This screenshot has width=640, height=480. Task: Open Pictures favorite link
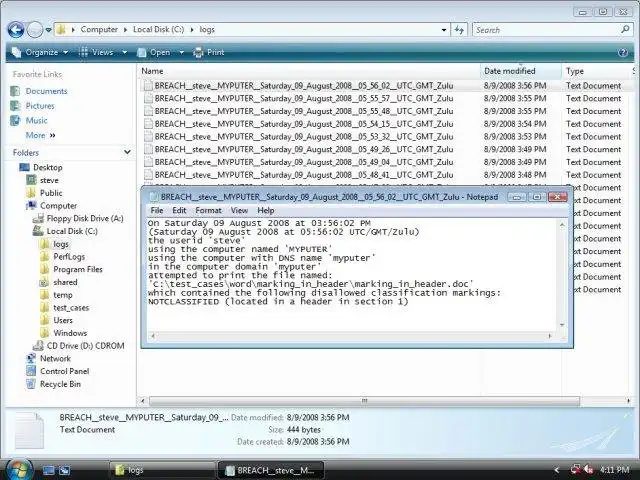pos(40,106)
